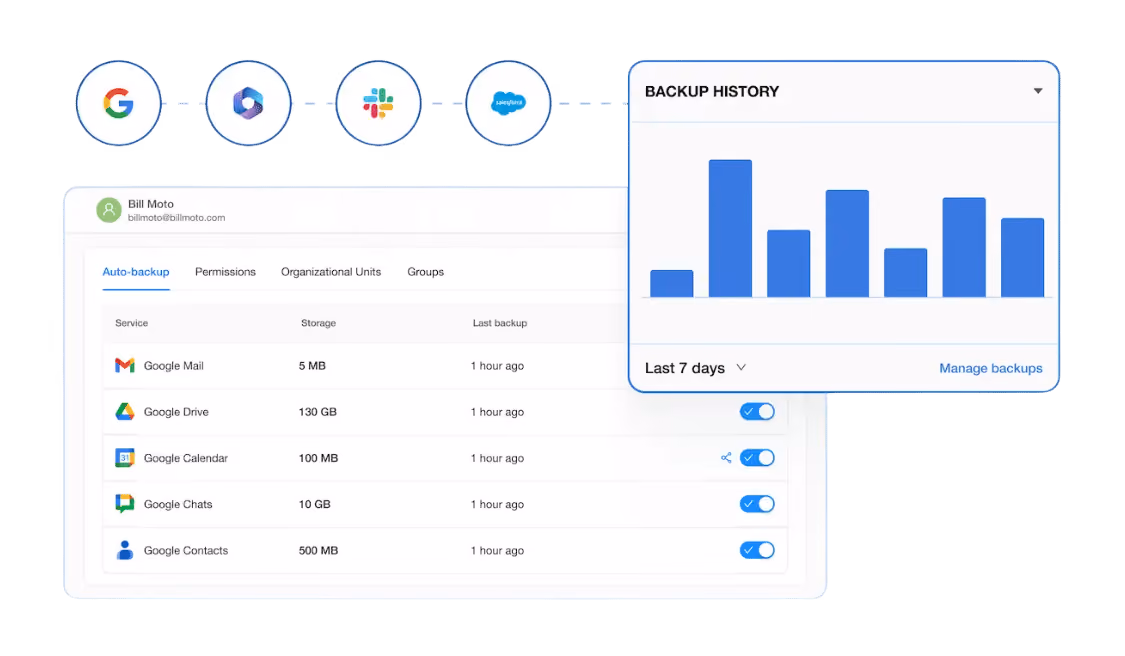Select the Google Mail service name
1125x656 pixels.
tap(174, 365)
